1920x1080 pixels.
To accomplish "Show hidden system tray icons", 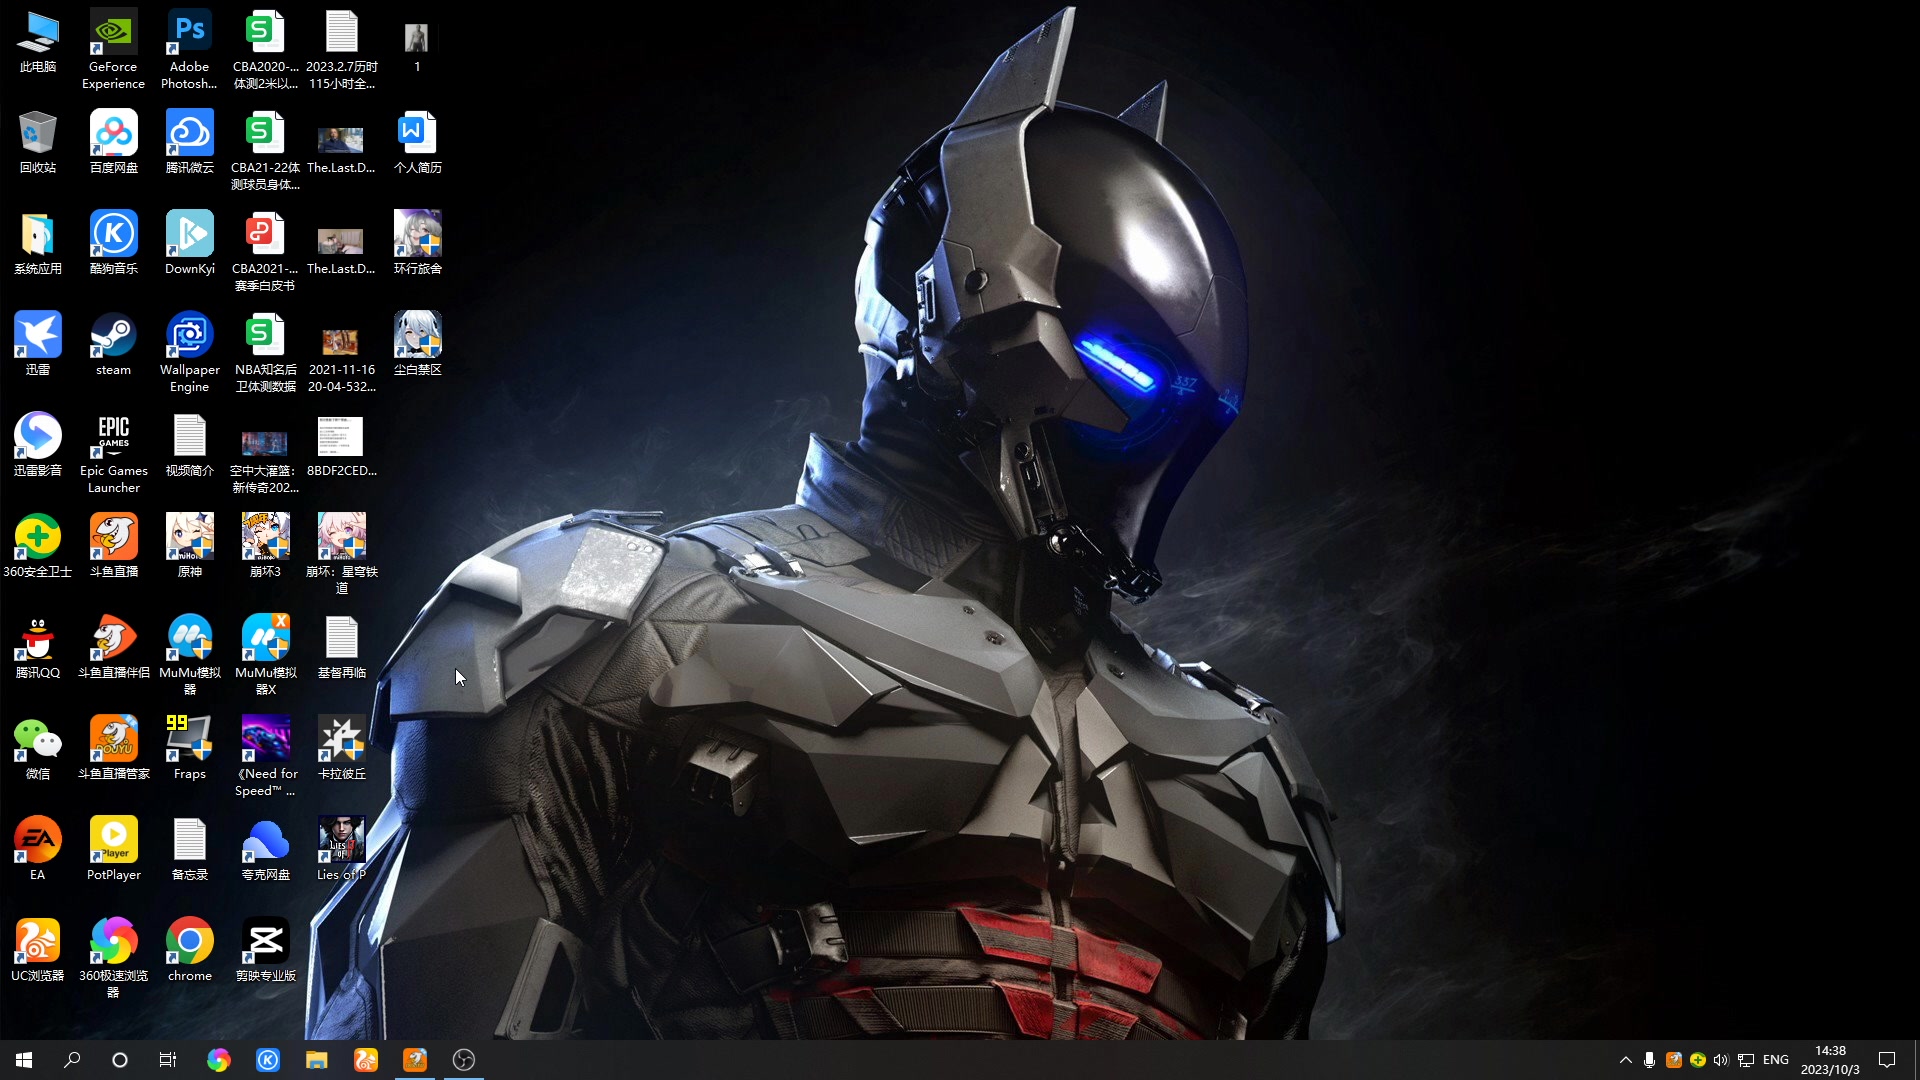I will (1625, 1060).
